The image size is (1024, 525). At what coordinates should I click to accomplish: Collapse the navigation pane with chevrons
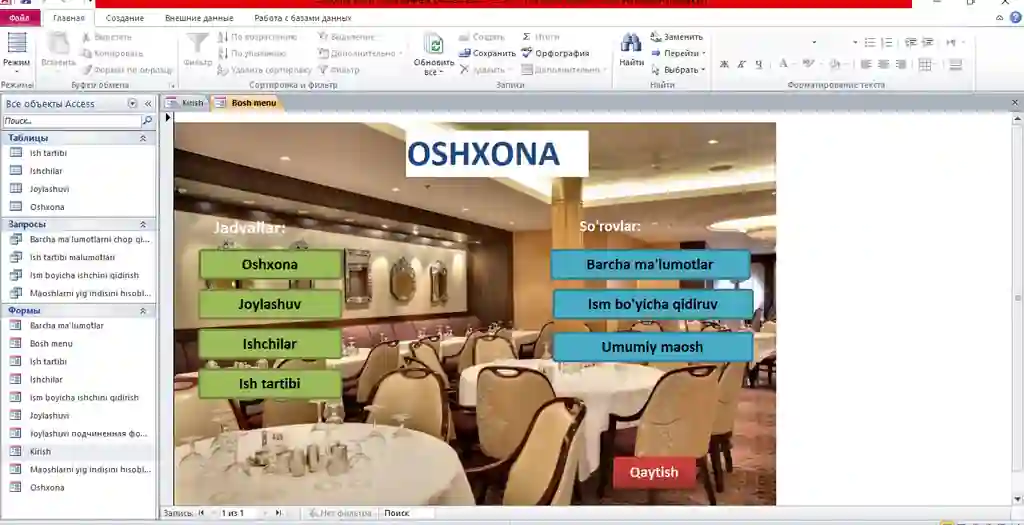tap(148, 104)
